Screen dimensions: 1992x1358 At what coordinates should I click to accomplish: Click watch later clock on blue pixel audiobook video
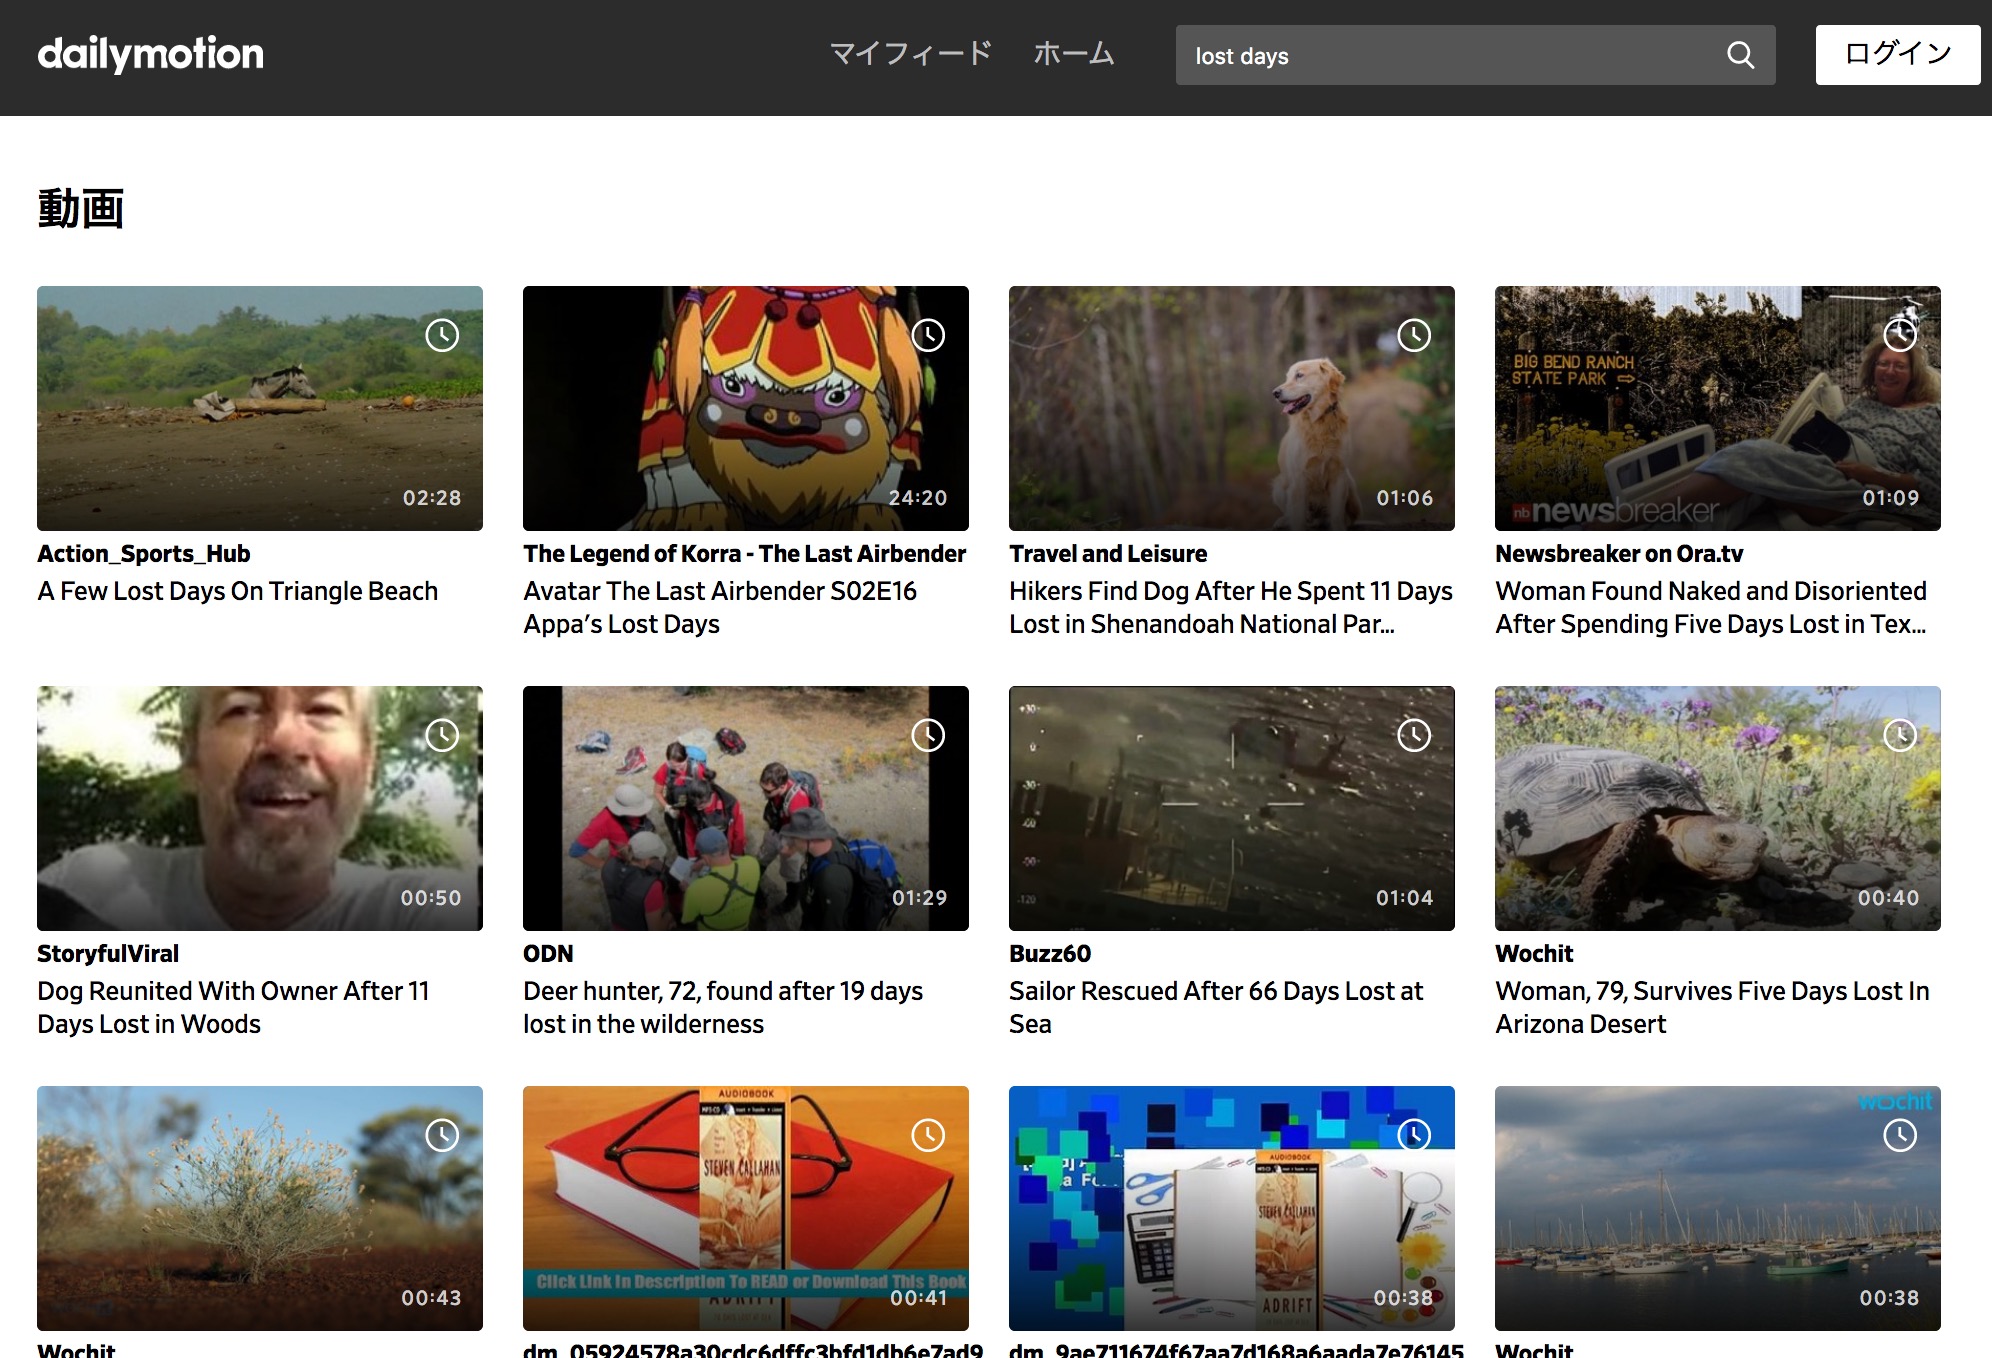click(x=1414, y=1135)
